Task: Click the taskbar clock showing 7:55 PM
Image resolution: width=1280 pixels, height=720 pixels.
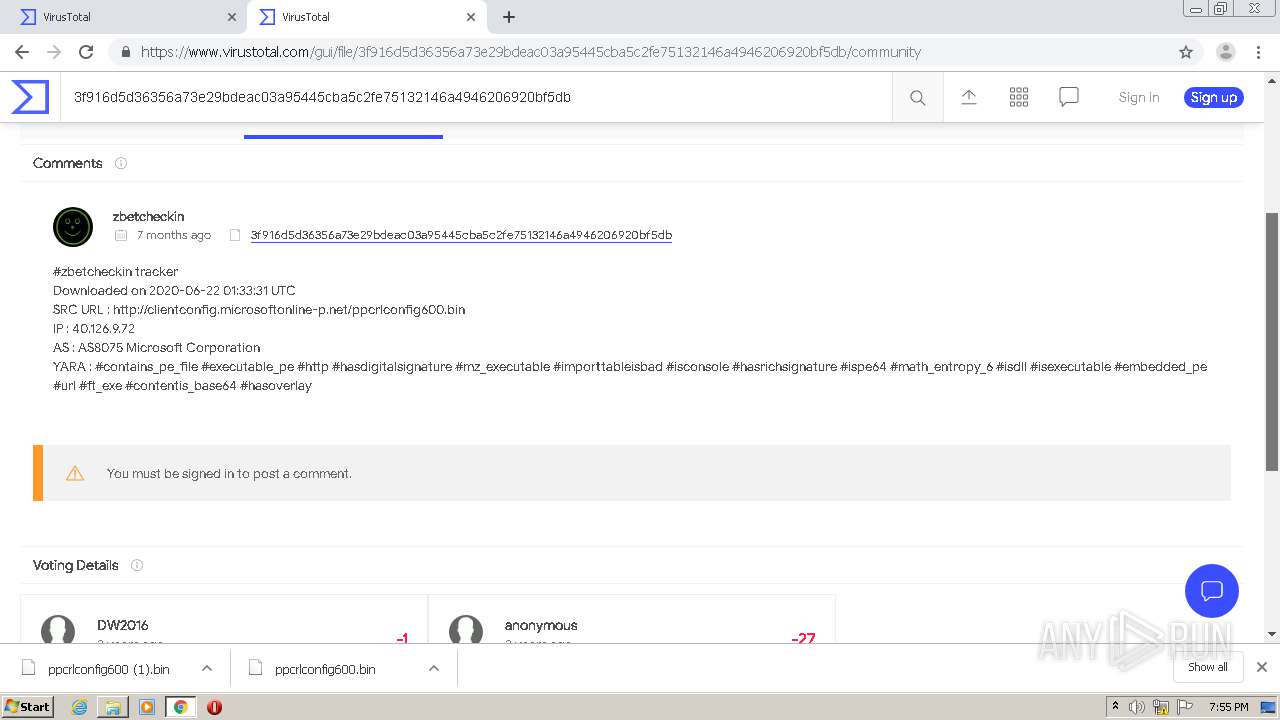Action: coord(1228,707)
